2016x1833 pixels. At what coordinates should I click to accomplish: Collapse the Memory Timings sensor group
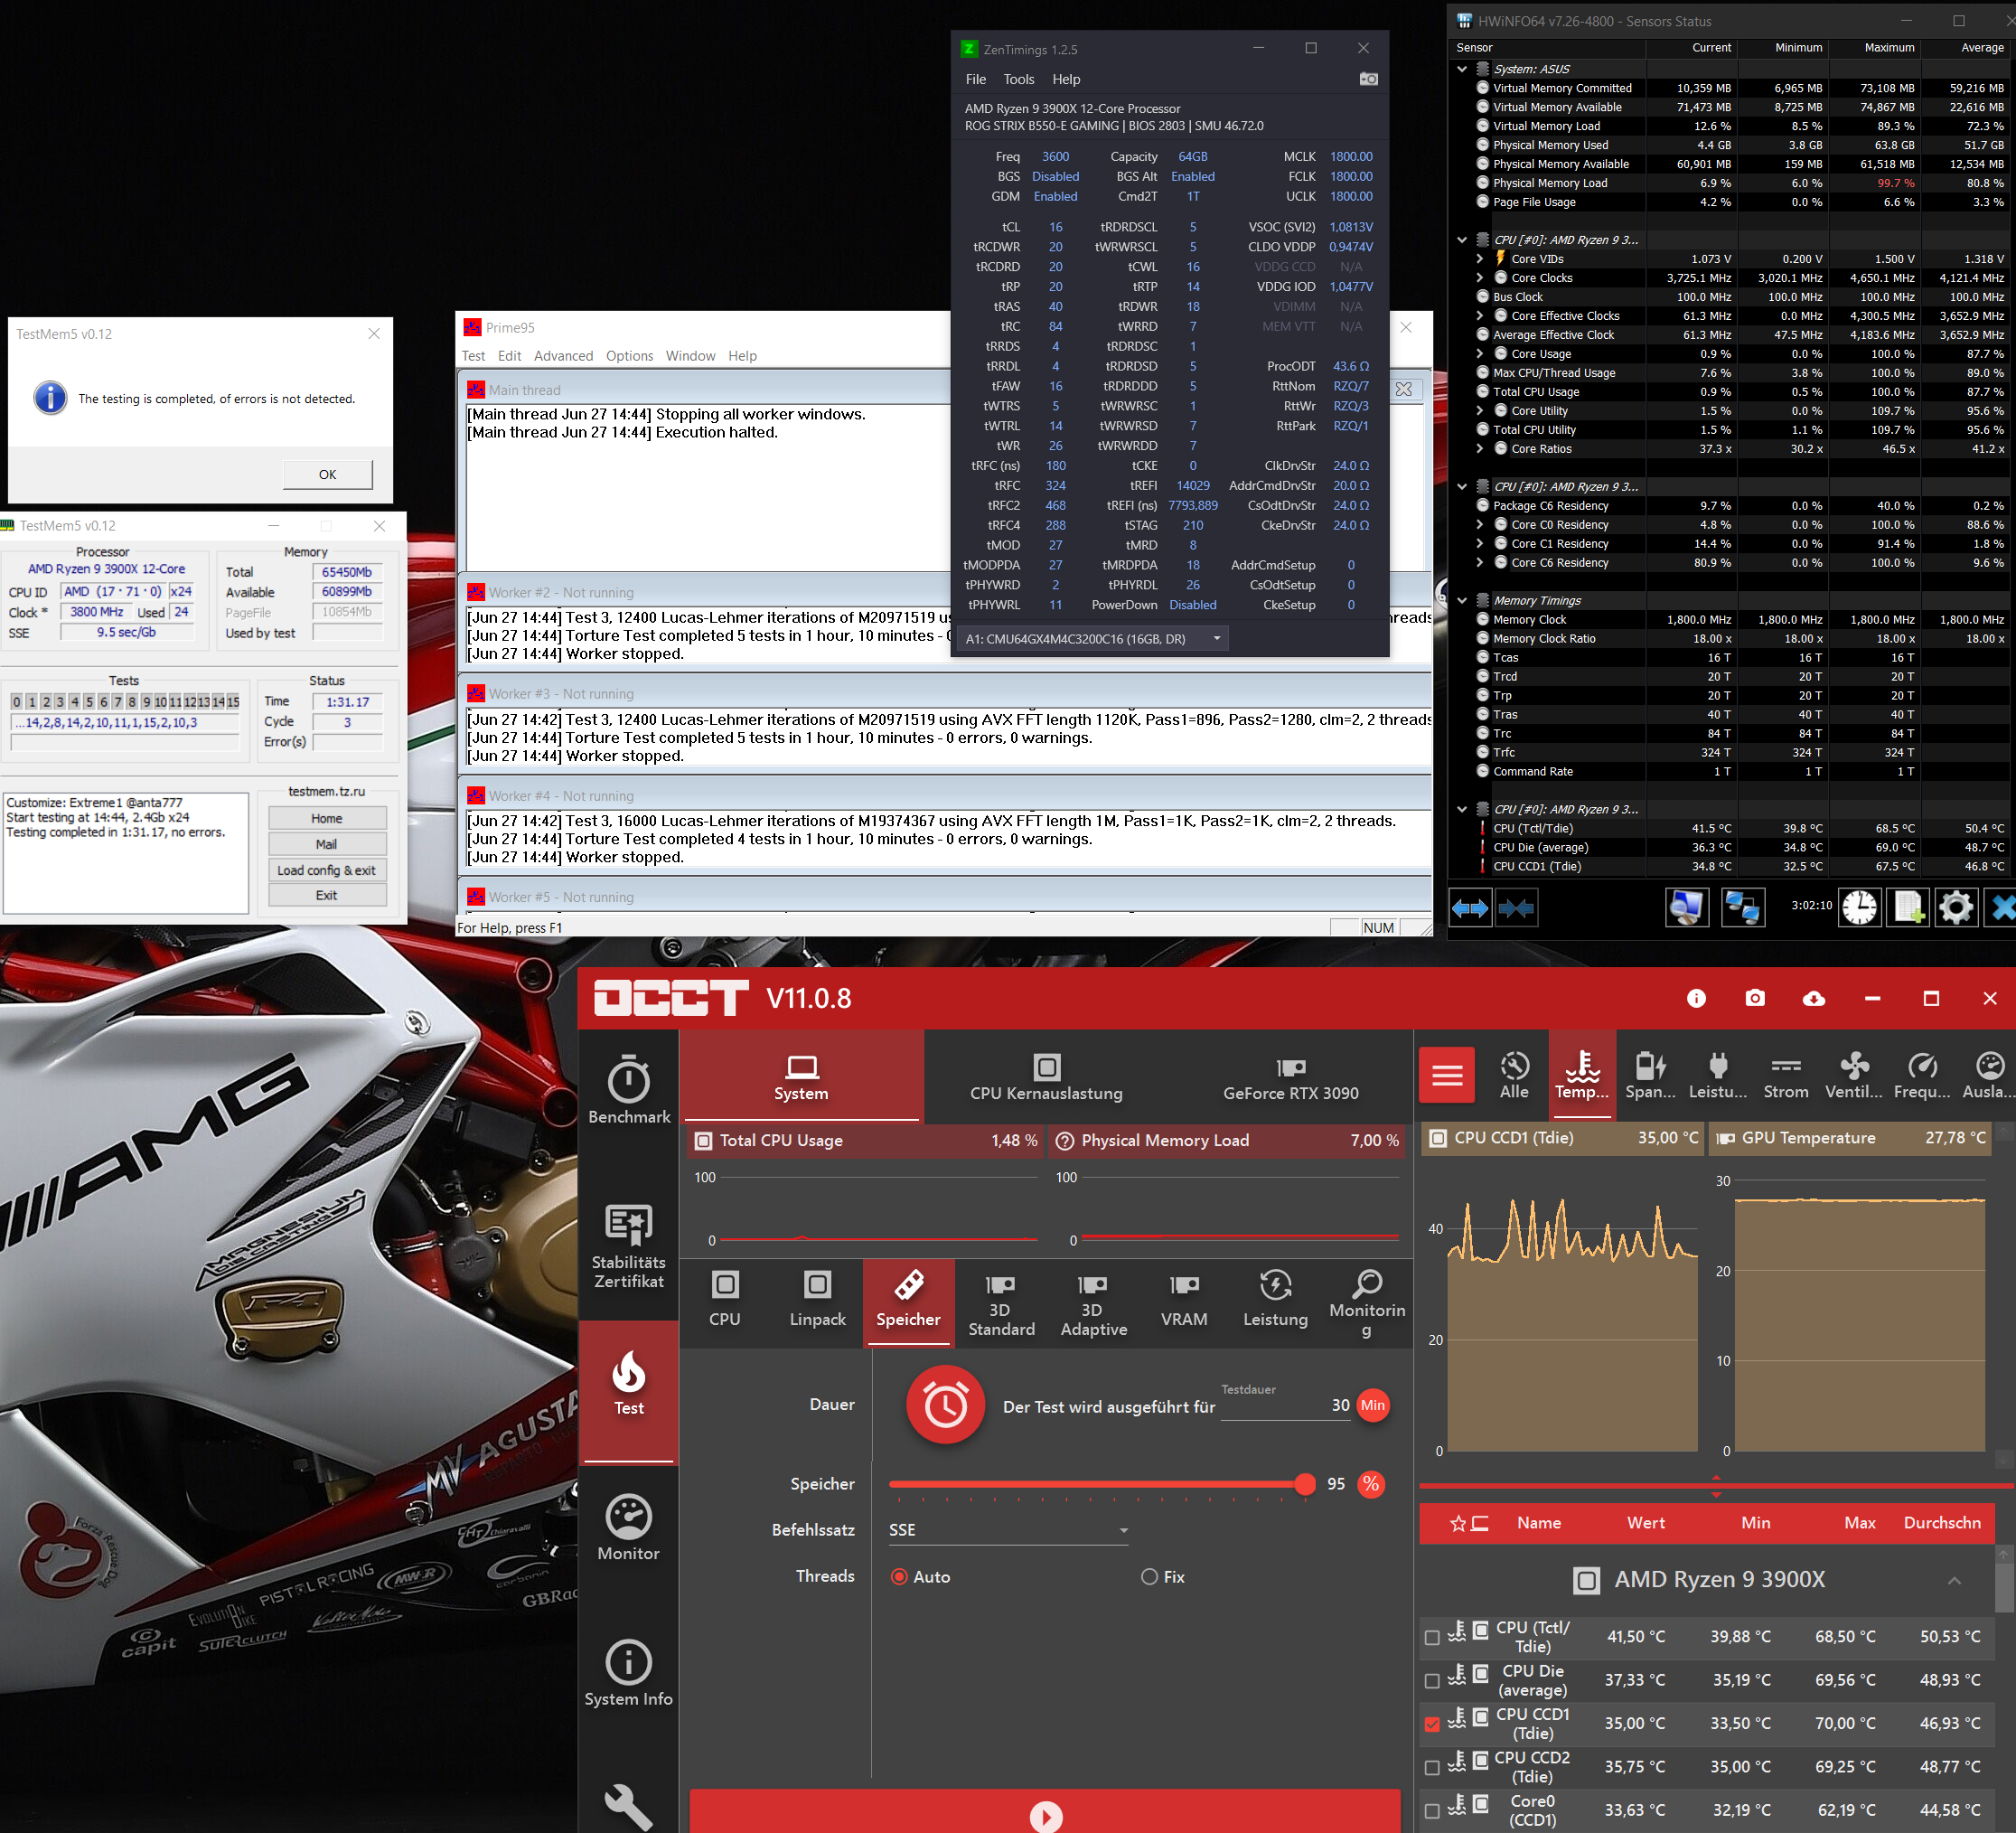[1462, 601]
